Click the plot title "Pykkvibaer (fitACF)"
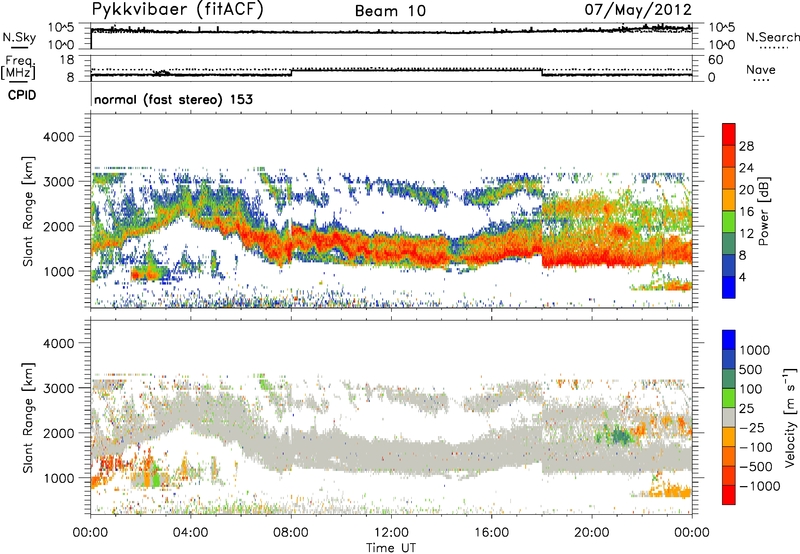Viewport: 800px width, 554px height. (x=177, y=10)
